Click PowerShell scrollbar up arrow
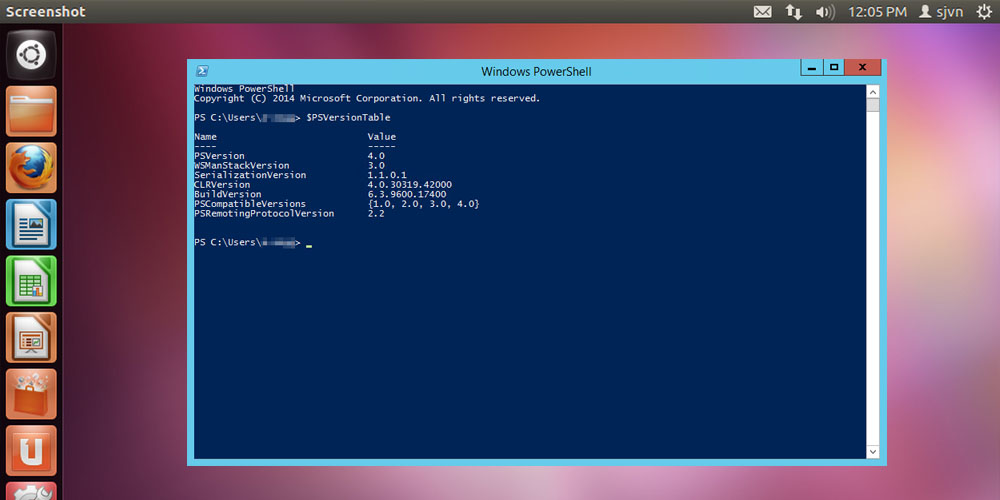The width and height of the screenshot is (1000, 500). point(873,91)
